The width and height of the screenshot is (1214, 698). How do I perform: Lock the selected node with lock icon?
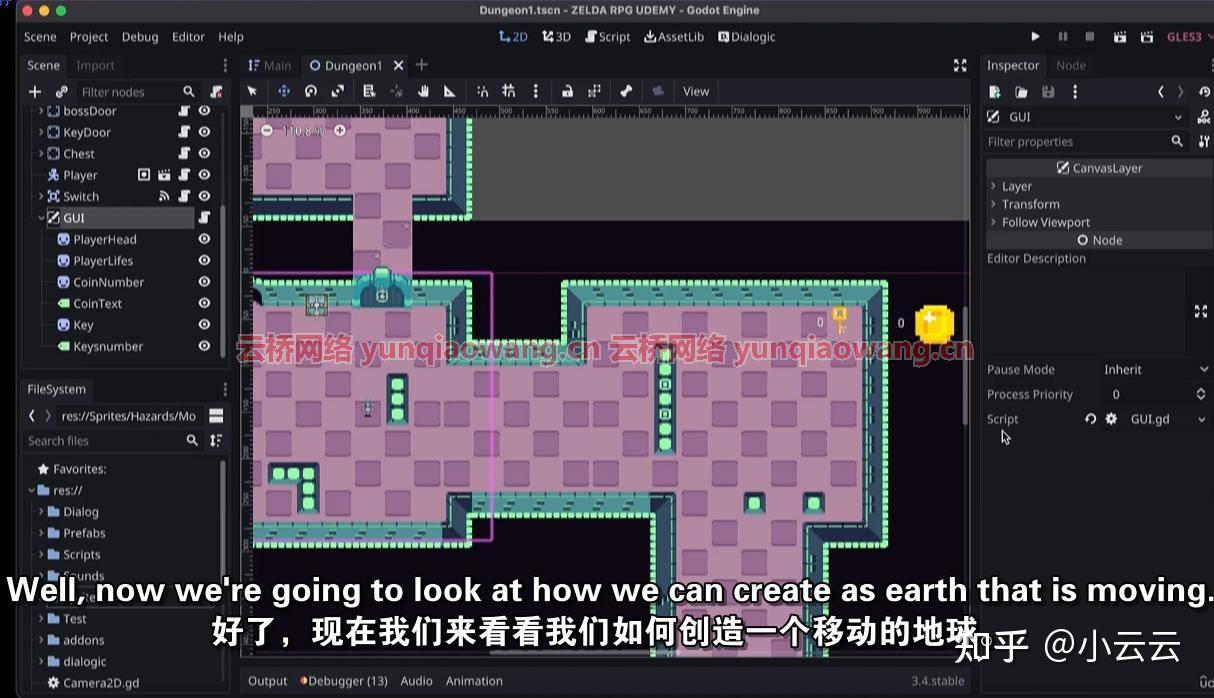click(x=567, y=91)
